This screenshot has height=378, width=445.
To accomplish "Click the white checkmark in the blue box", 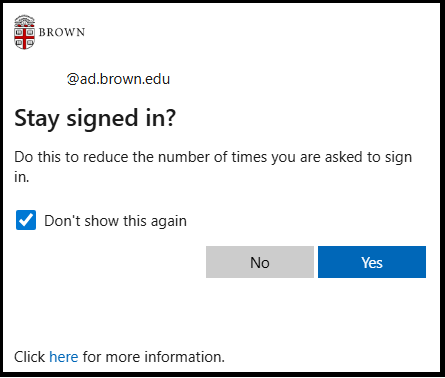I will [x=26, y=220].
